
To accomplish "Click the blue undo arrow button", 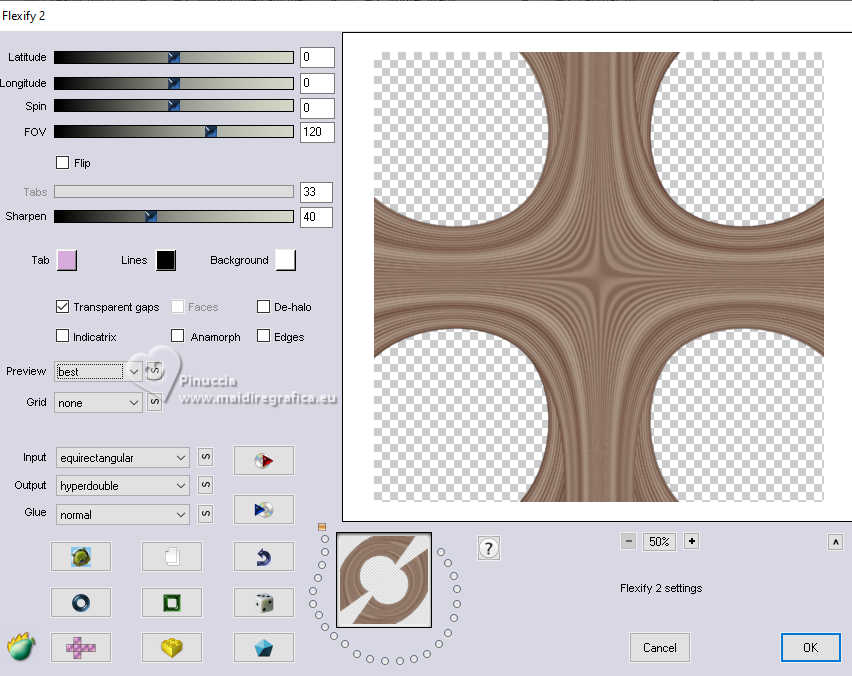I will (x=264, y=556).
